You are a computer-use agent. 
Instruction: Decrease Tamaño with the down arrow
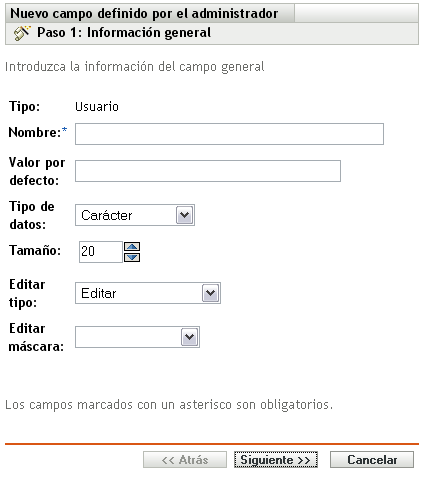(132, 257)
